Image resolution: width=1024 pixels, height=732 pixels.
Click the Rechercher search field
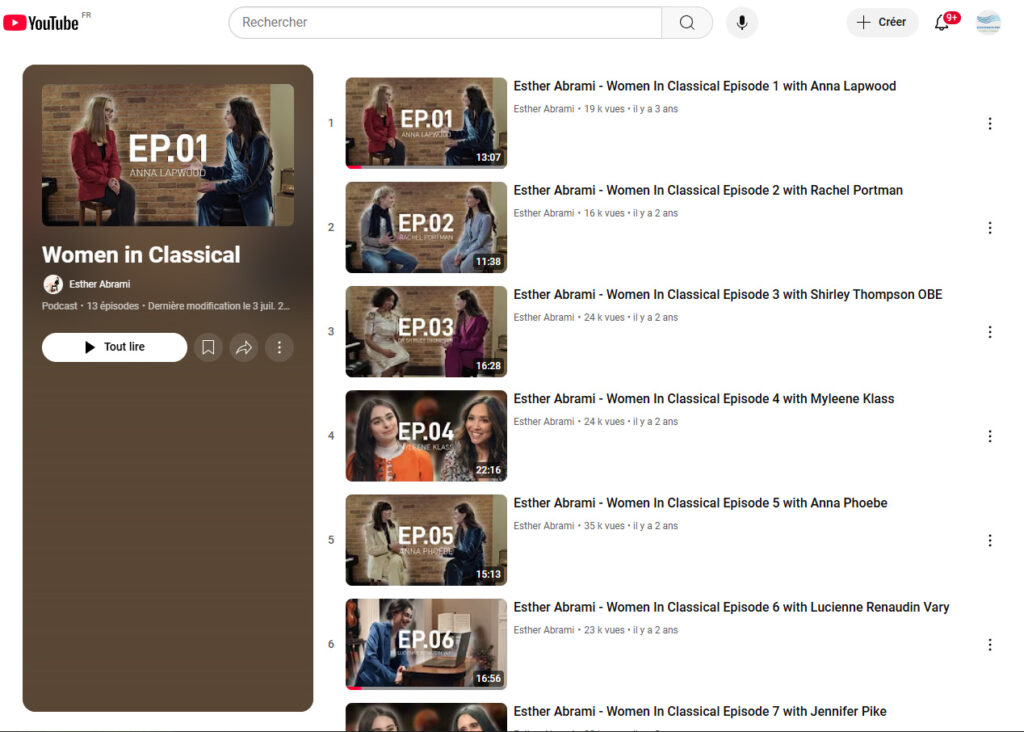pyautogui.click(x=445, y=23)
